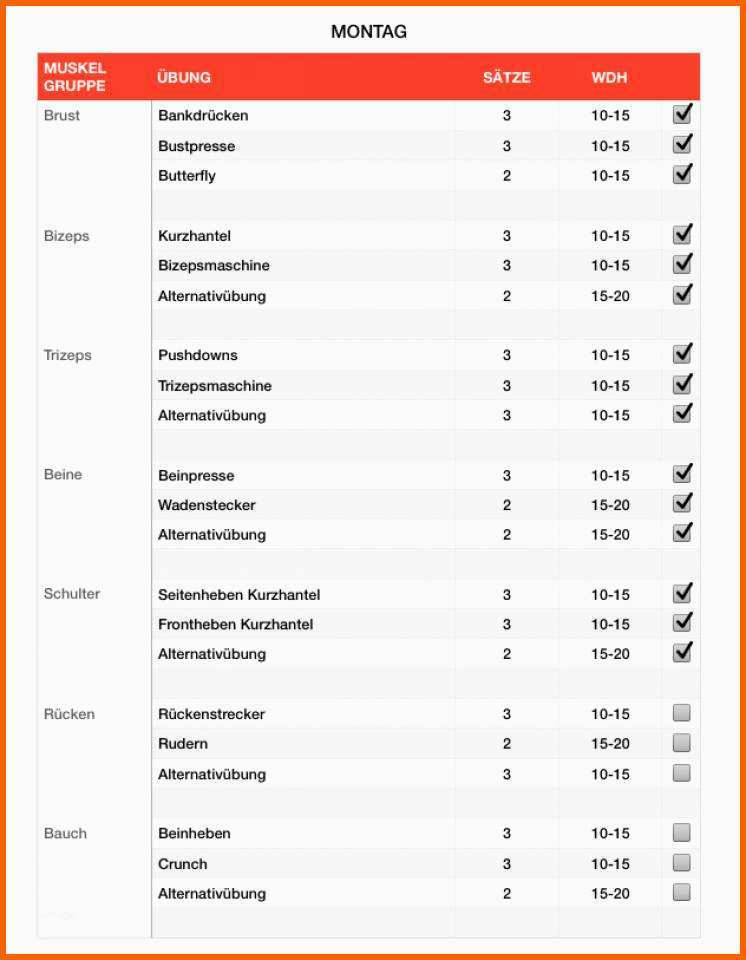Uncheck Seitenheben Kurzhantel checkbox
Viewport: 746px width, 960px height.
[x=682, y=594]
